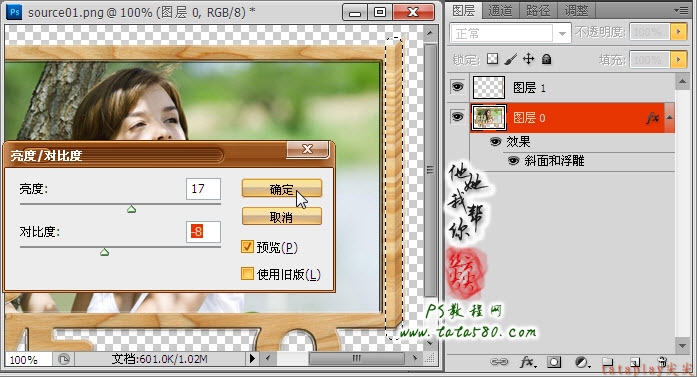Screen dimensions: 697x377
Task: Close the 亮度/对比度 dialog
Action: click(307, 149)
